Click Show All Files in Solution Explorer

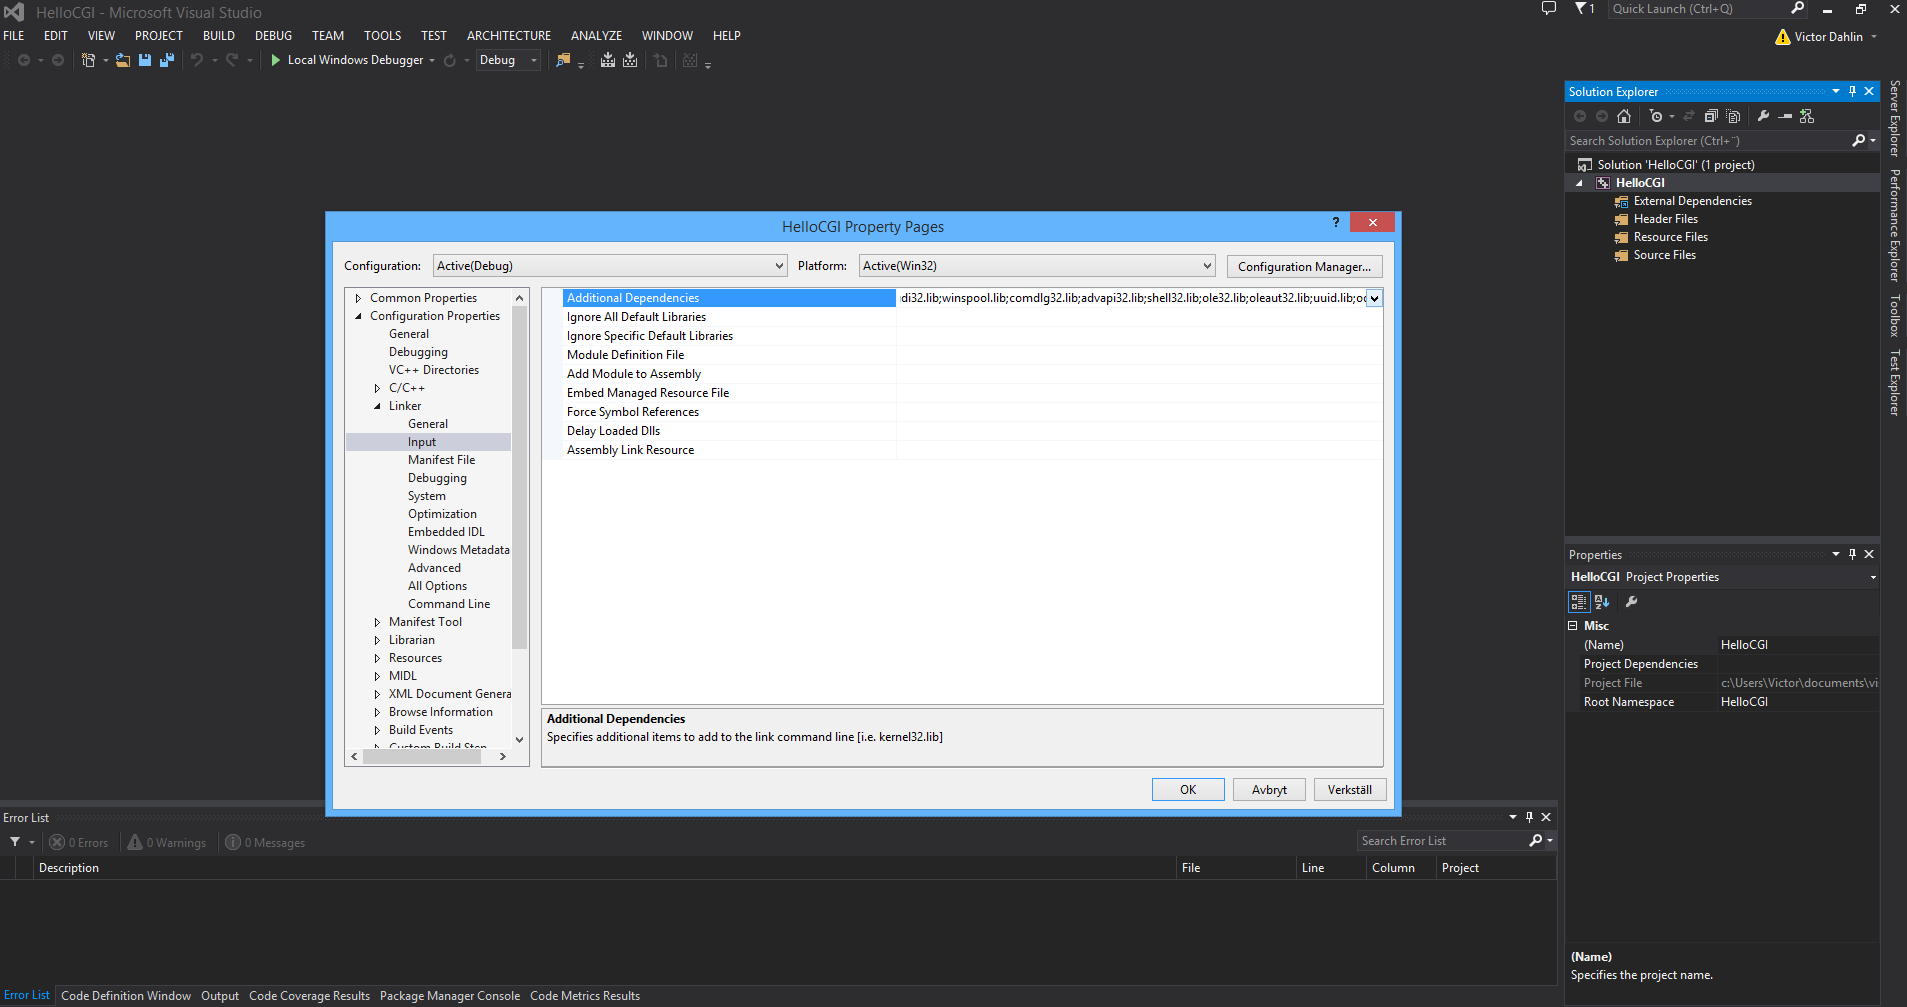(1733, 116)
